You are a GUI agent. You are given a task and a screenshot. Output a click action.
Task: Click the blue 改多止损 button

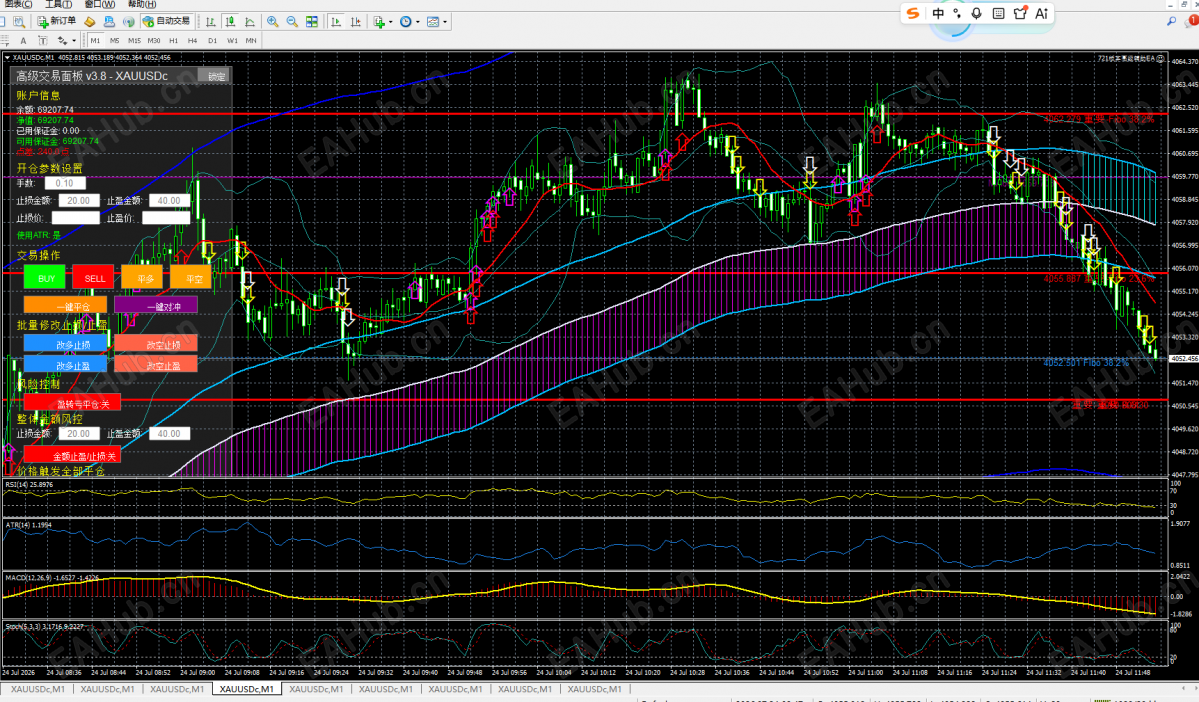click(66, 344)
